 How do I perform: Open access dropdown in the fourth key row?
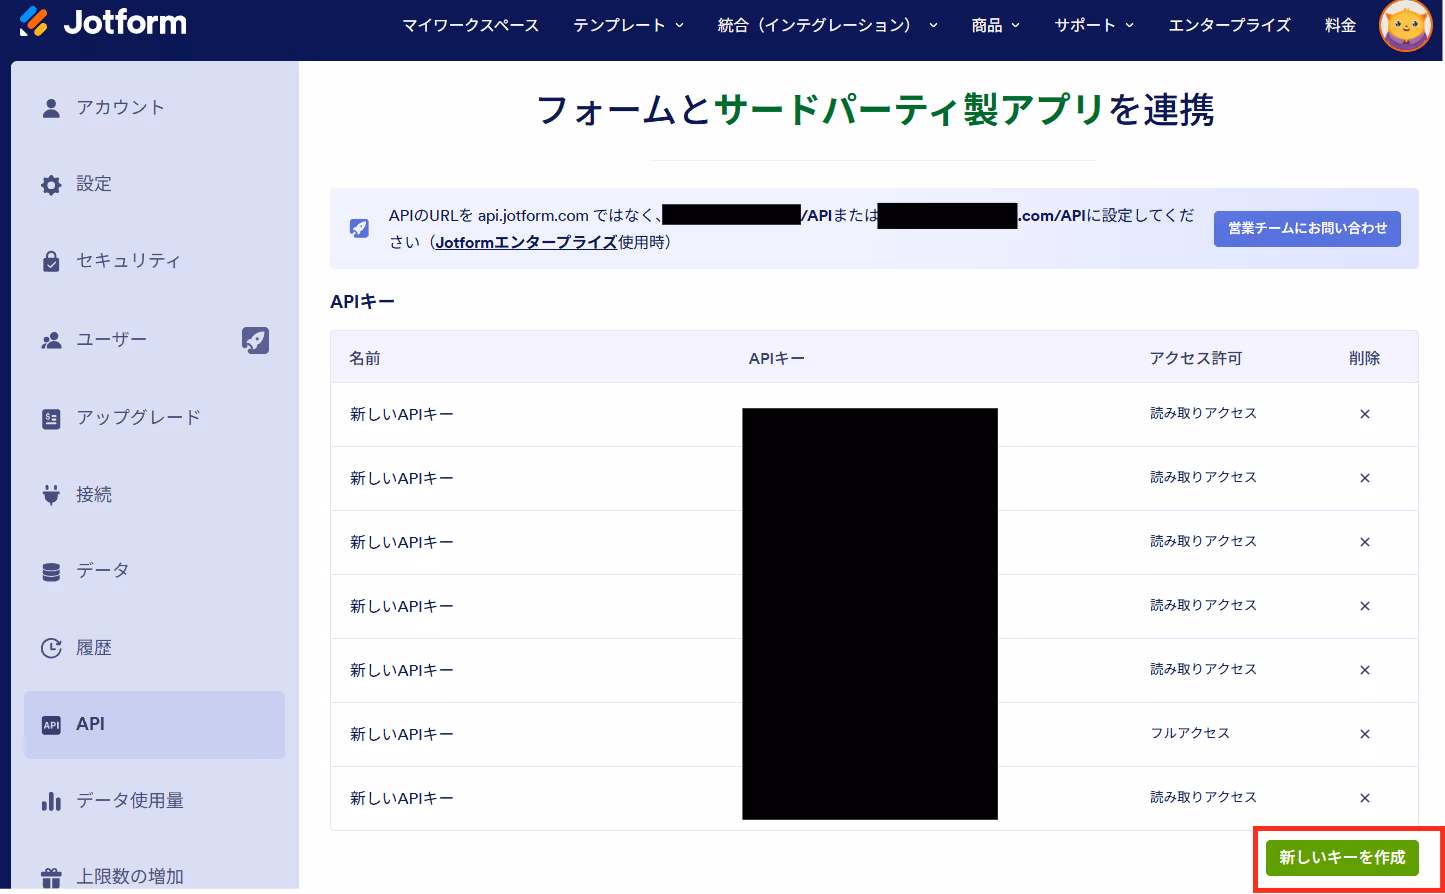tap(1203, 605)
